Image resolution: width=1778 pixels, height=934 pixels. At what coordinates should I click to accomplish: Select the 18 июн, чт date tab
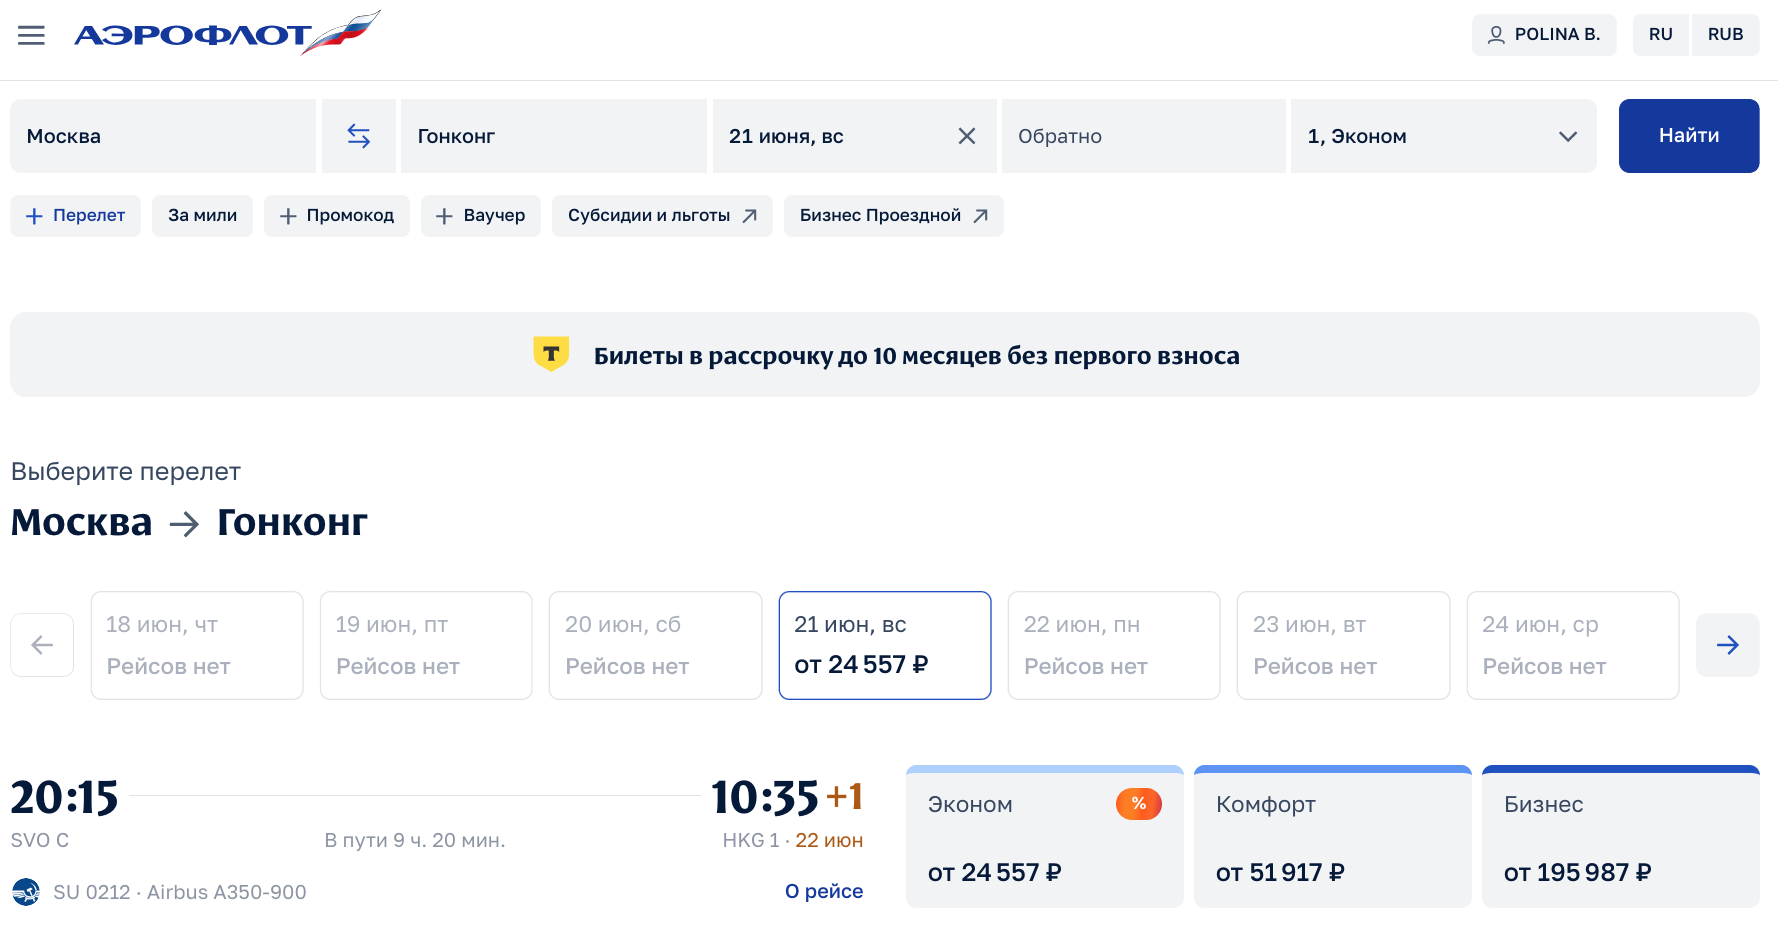197,645
